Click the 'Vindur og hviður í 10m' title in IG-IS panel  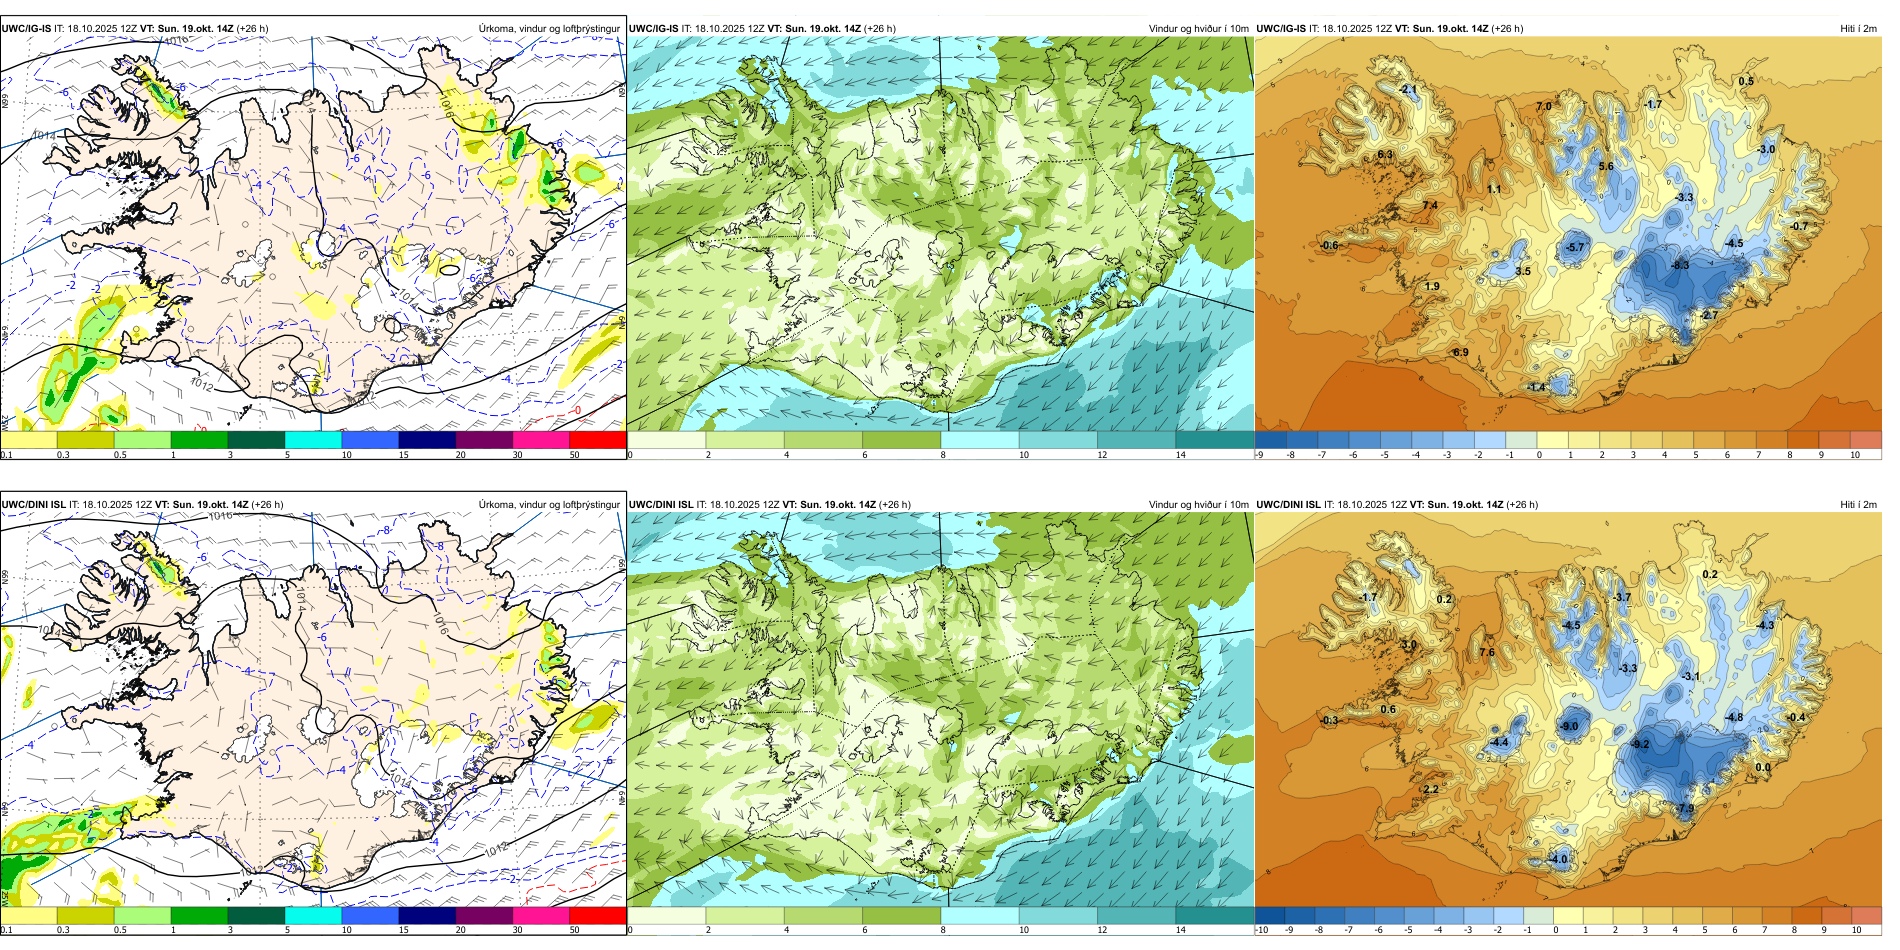[x=1198, y=29]
